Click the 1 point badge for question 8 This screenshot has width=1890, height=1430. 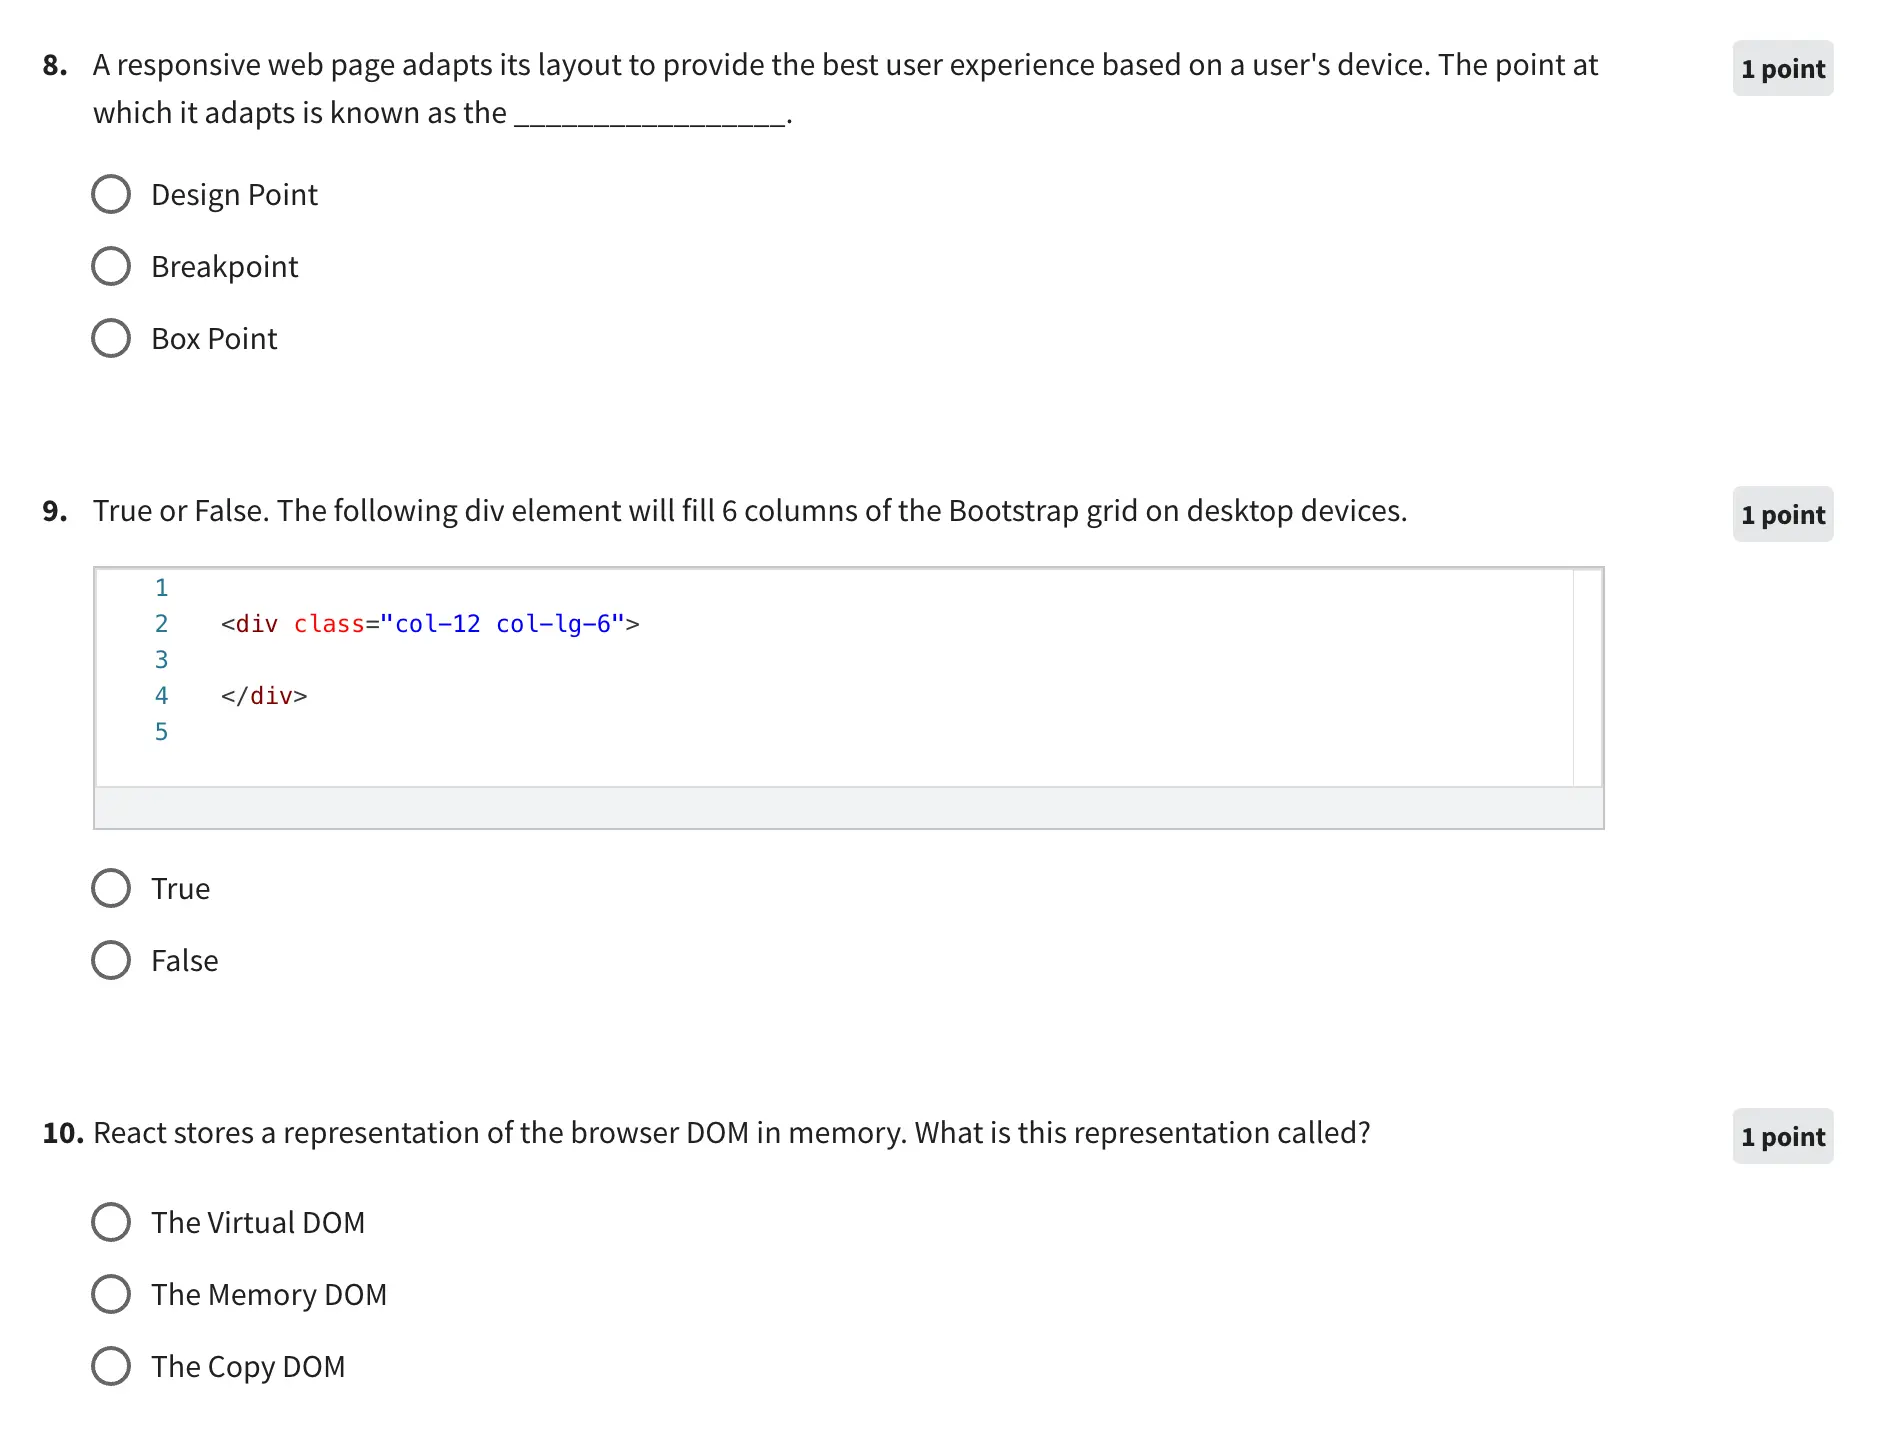[x=1782, y=69]
